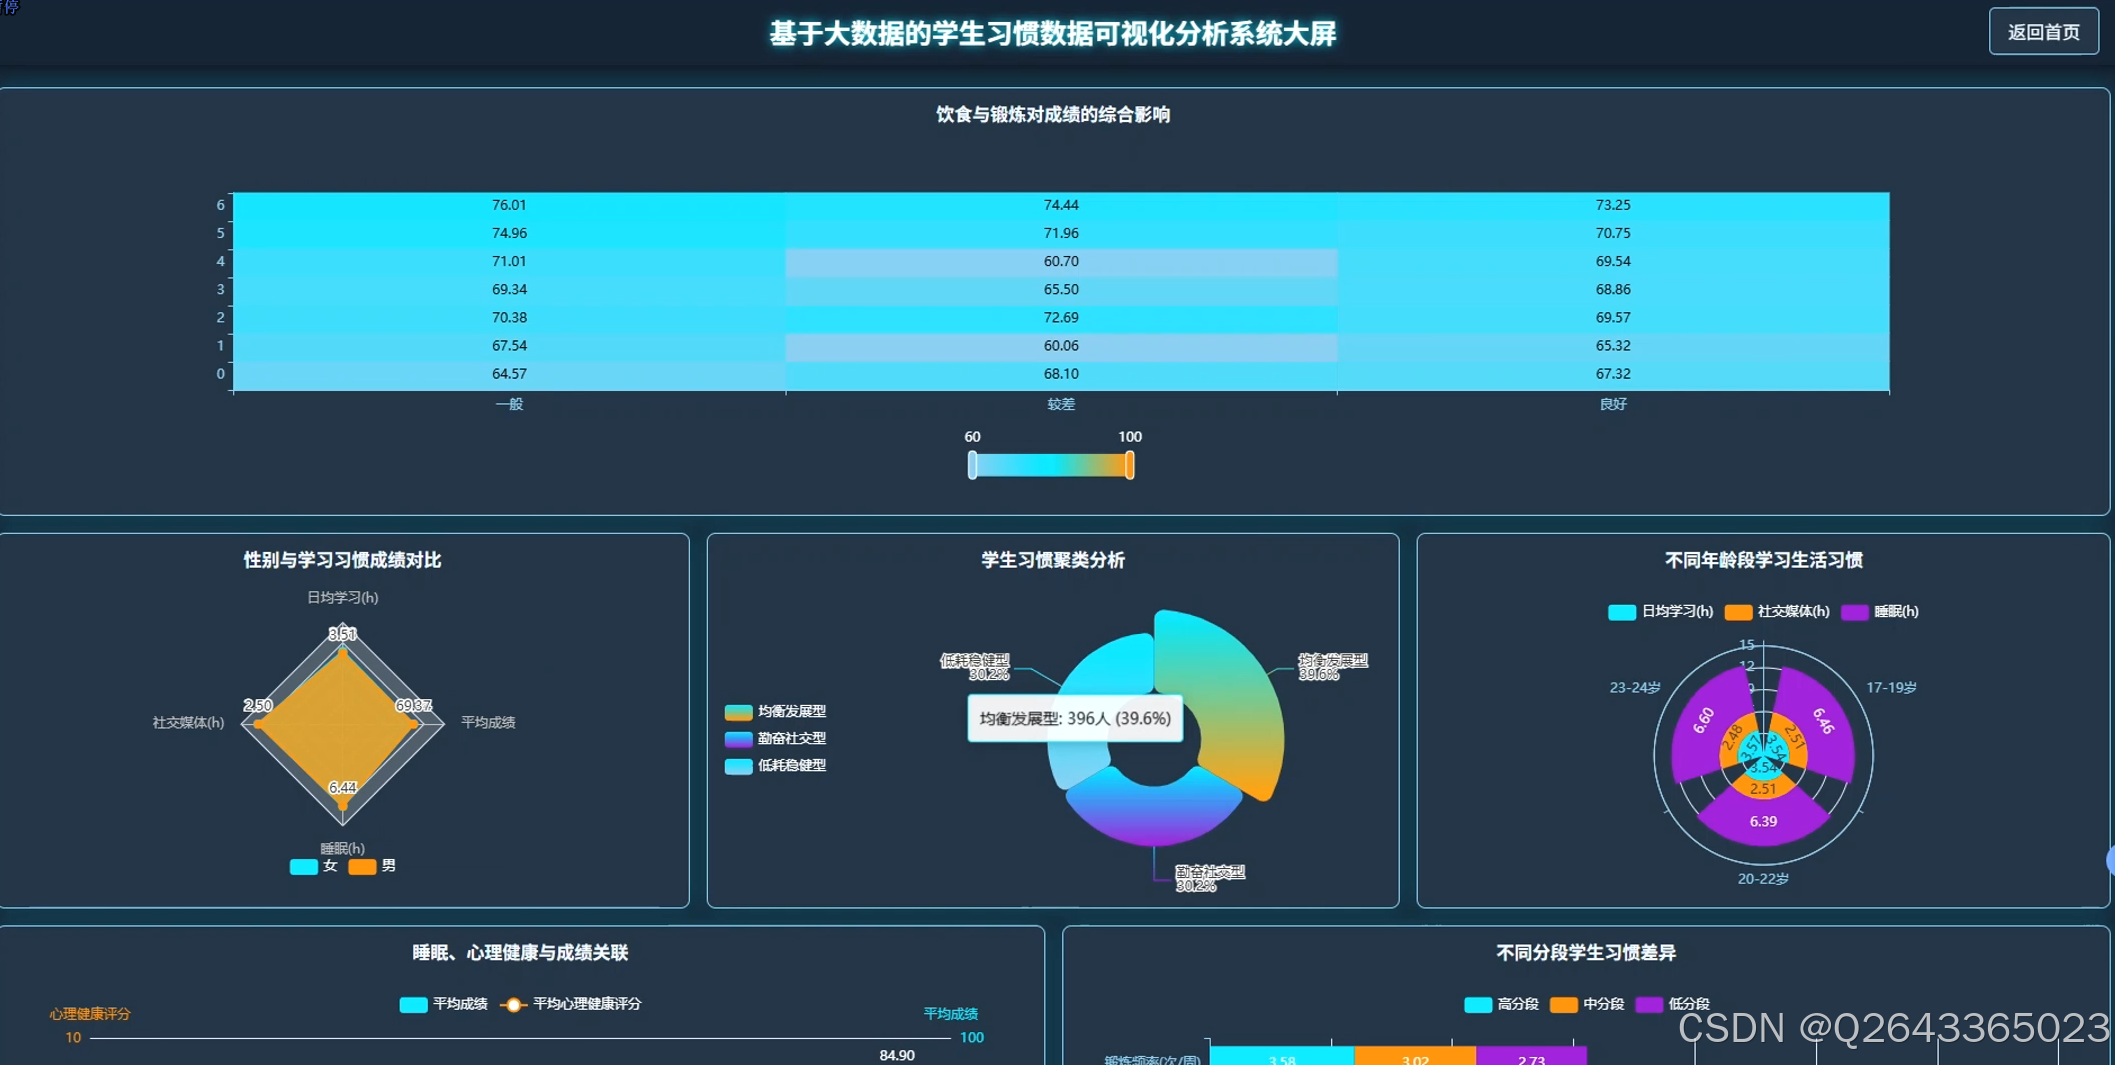The image size is (2115, 1065).
Task: Click the 平均心理健康评分 legend marker
Action: tap(513, 1004)
